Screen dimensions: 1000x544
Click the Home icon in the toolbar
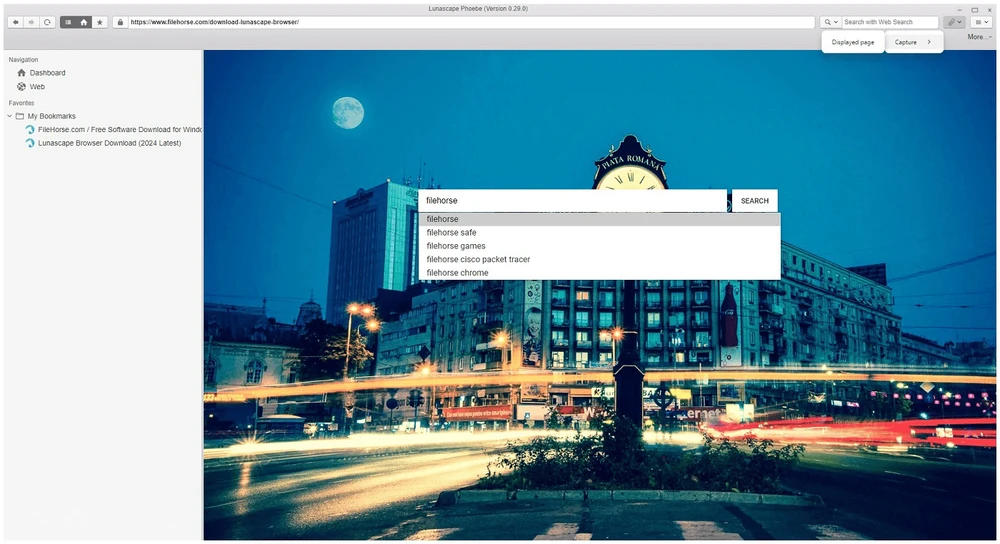coord(84,22)
